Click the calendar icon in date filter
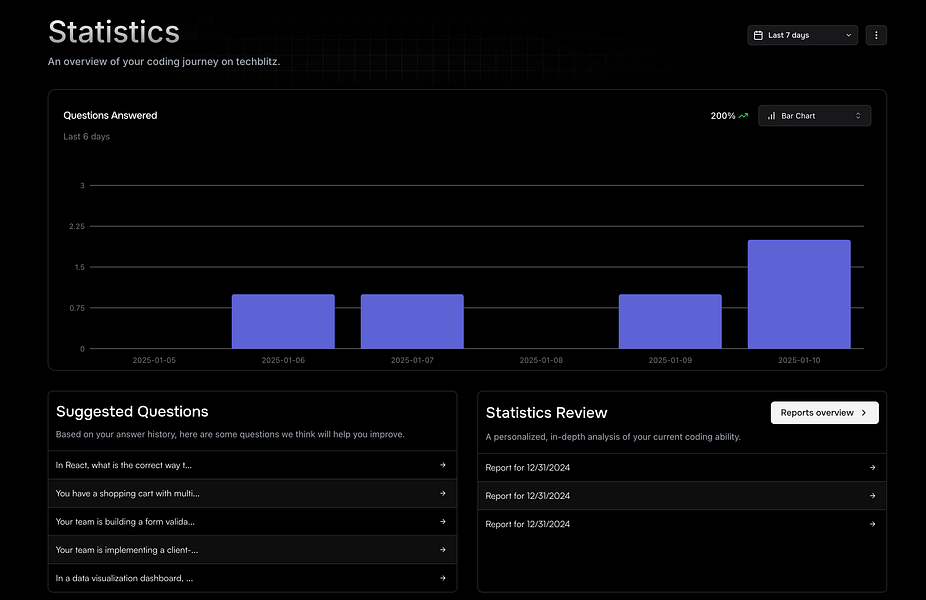The width and height of the screenshot is (926, 600). (x=758, y=35)
